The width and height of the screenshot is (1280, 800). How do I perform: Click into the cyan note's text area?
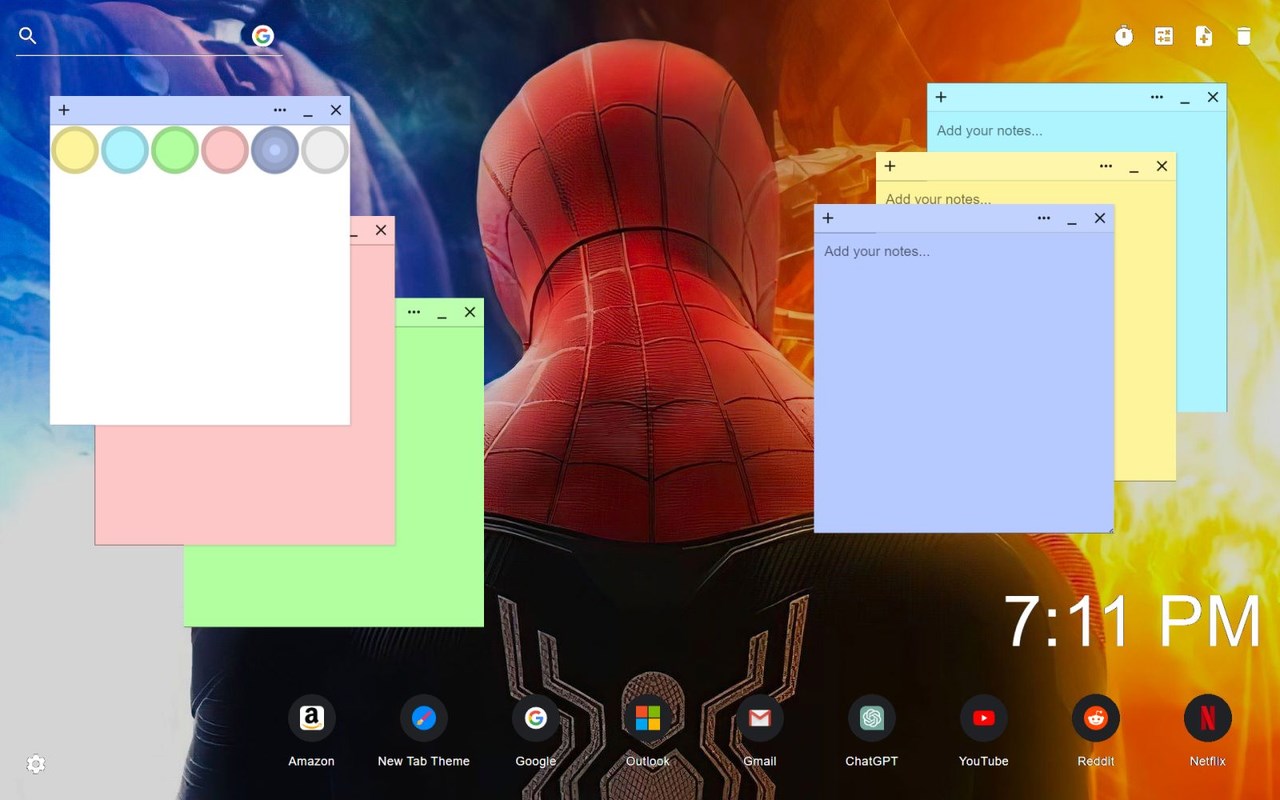tap(1077, 131)
